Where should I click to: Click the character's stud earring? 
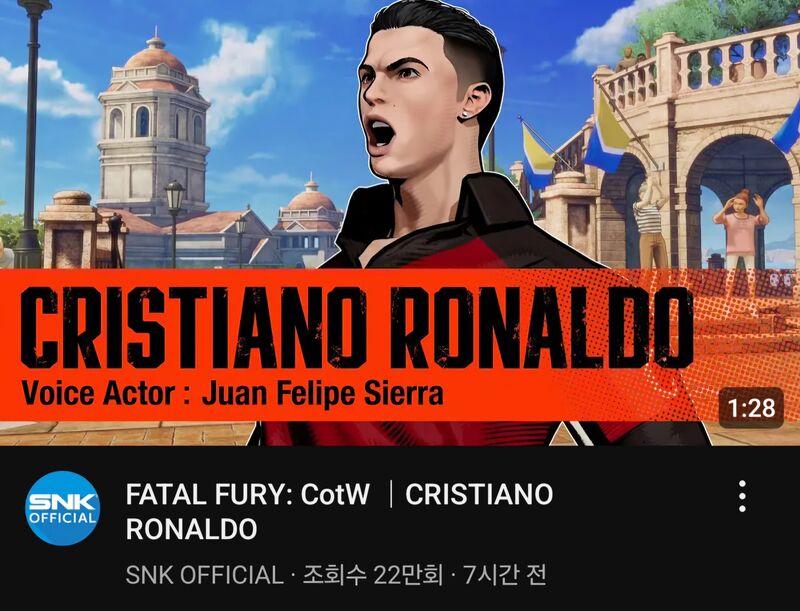tap(465, 115)
